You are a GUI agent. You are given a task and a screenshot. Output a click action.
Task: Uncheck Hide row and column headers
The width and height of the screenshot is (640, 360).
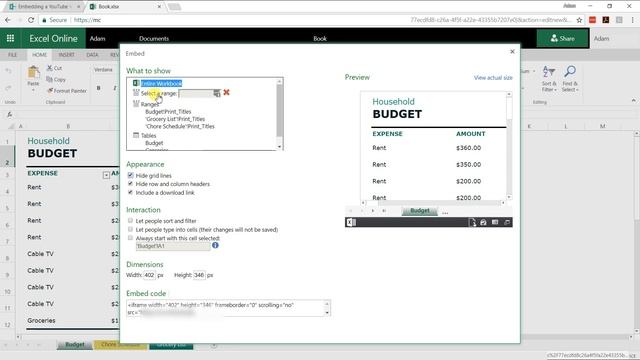point(130,184)
